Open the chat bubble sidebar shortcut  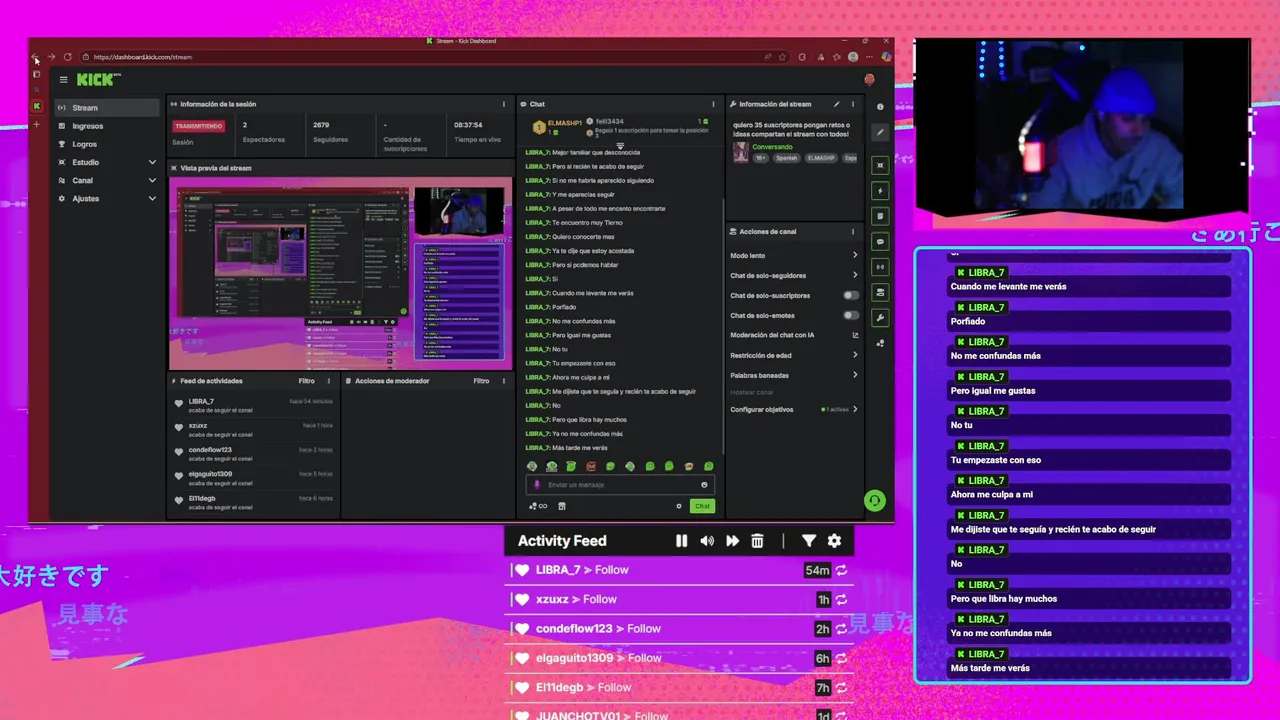(x=880, y=242)
